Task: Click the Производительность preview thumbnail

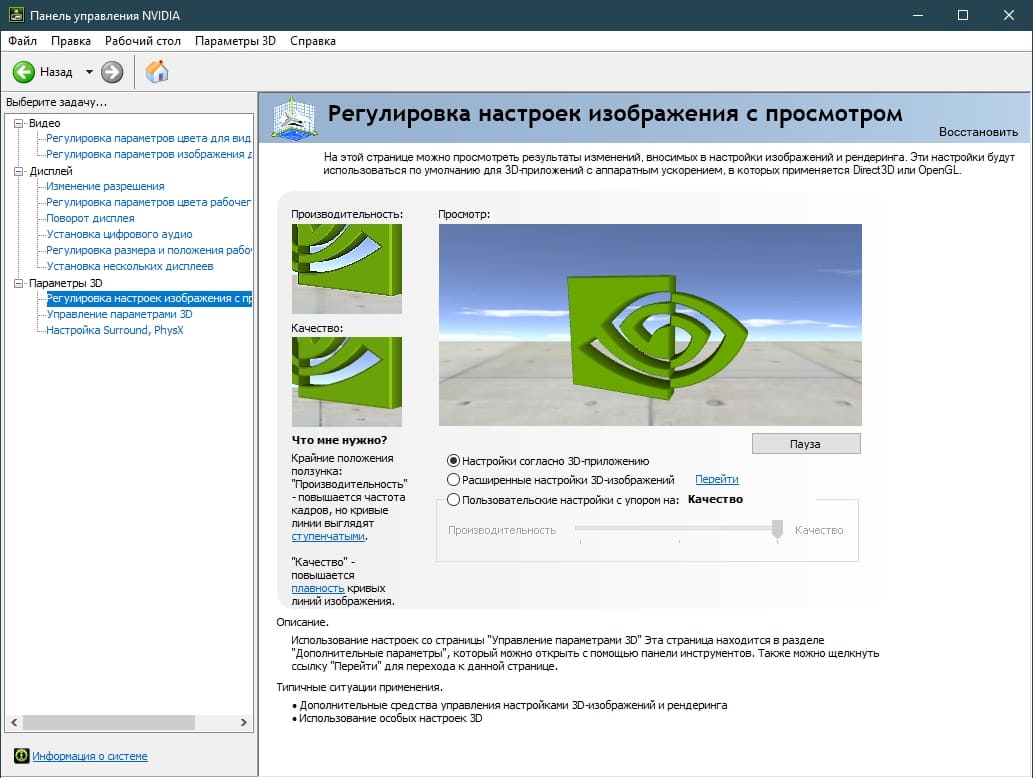Action: point(347,269)
